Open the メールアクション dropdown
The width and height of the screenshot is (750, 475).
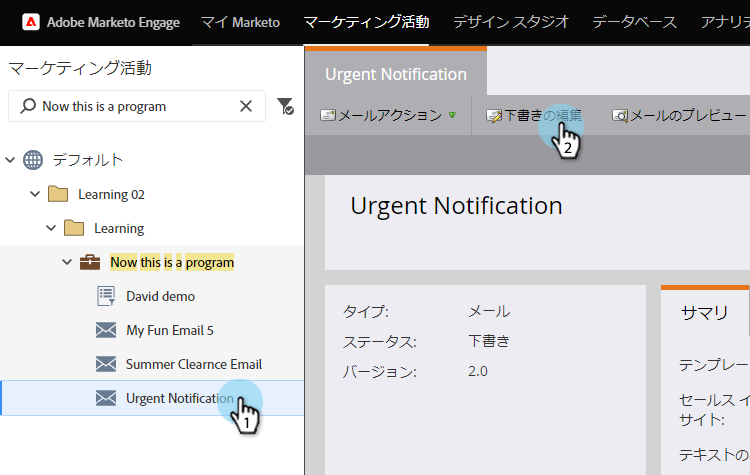[x=390, y=115]
